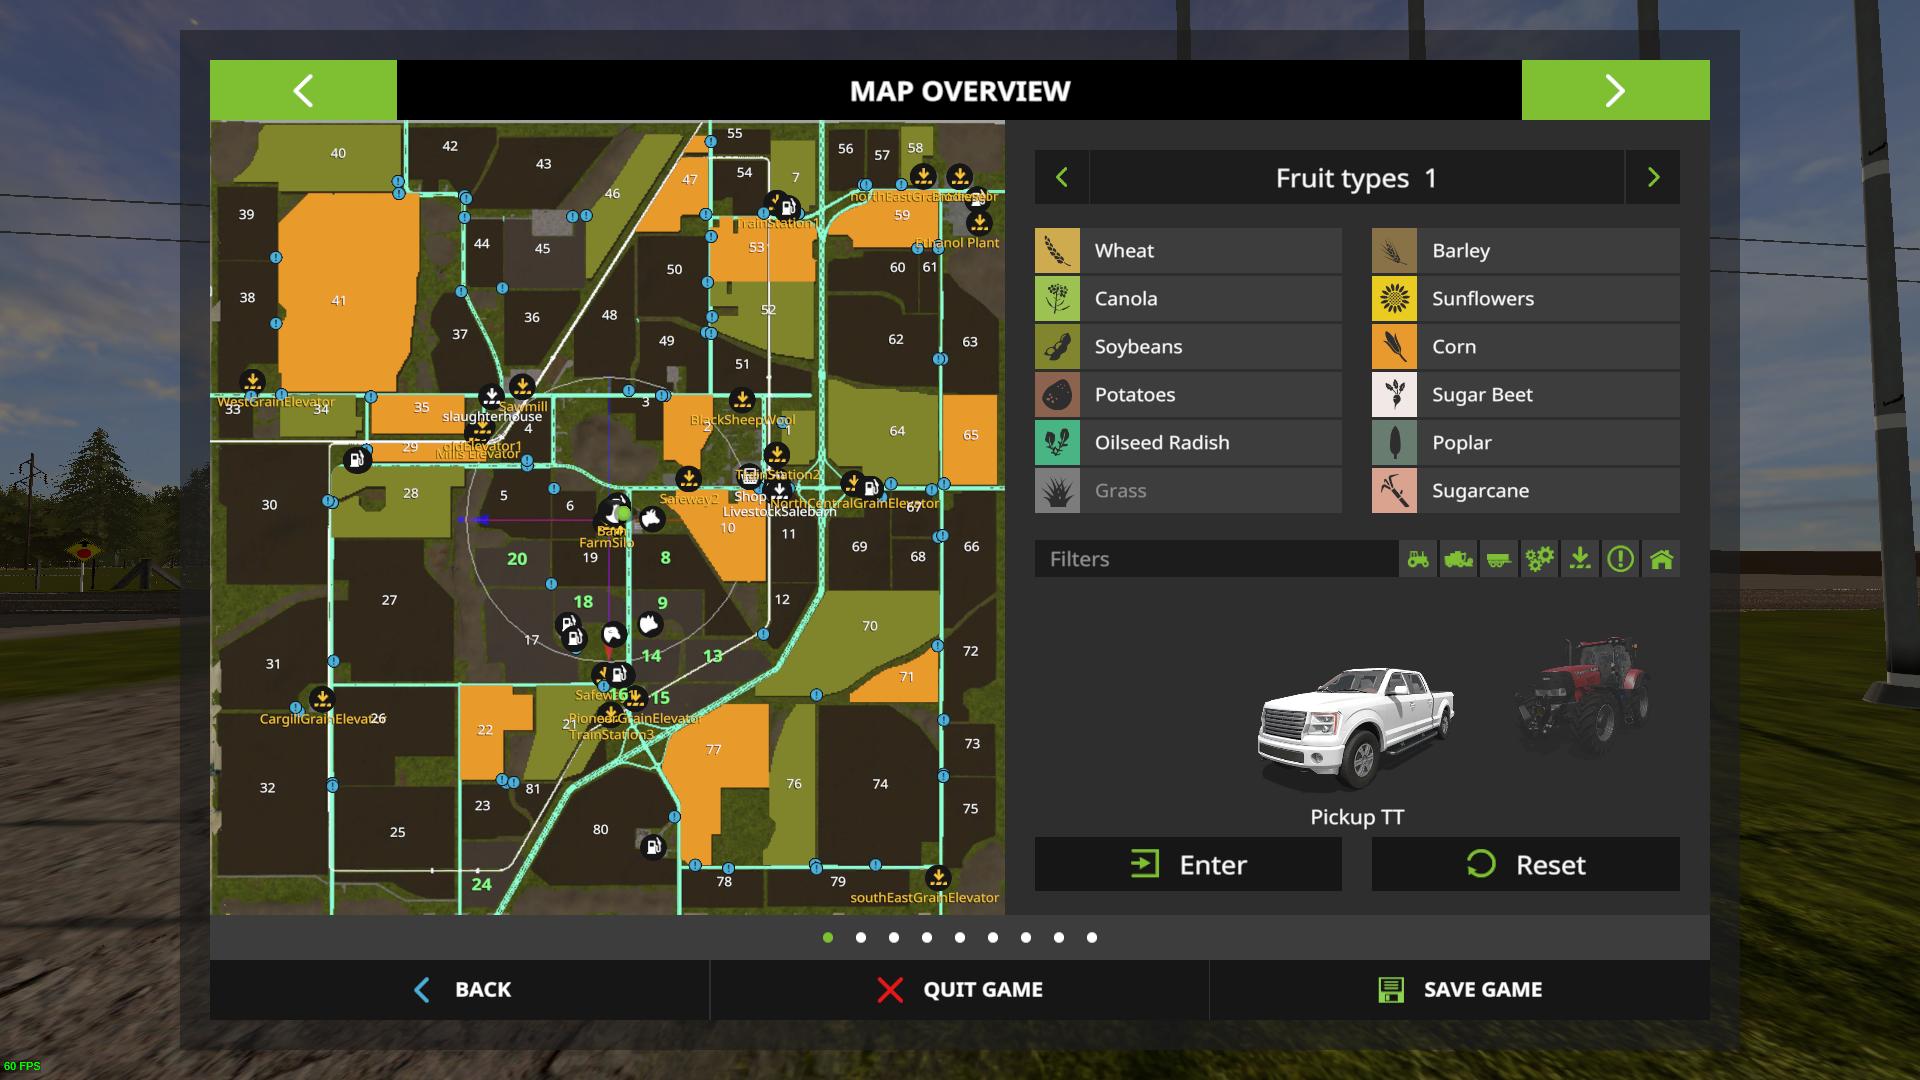Click the southEastGrainElevator map marker icon
Image resolution: width=1920 pixels, height=1080 pixels.
pos(938,877)
